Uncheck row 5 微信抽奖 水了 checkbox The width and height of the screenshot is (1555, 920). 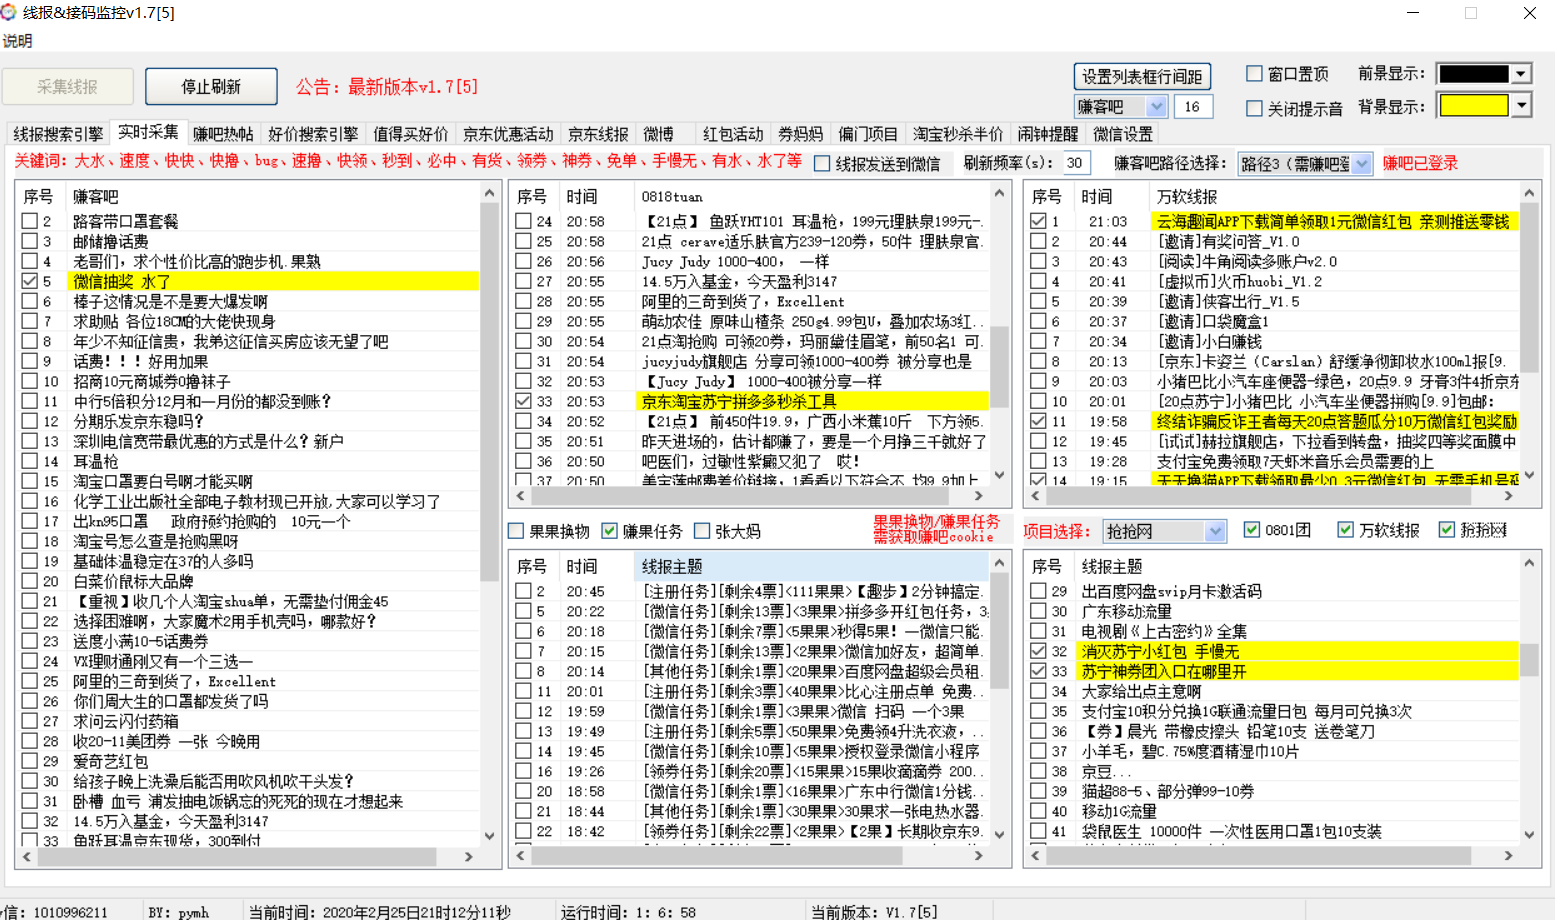(x=30, y=281)
